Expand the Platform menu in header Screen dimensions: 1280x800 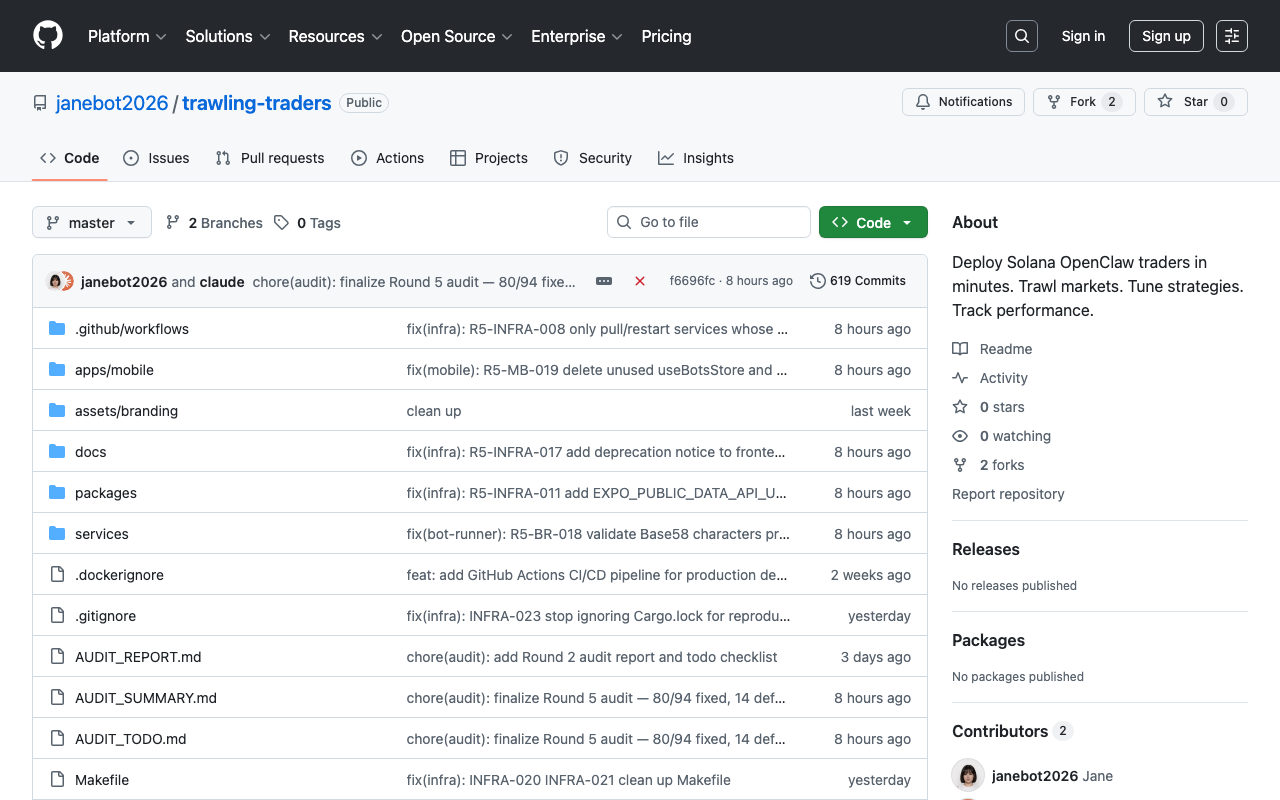(127, 36)
